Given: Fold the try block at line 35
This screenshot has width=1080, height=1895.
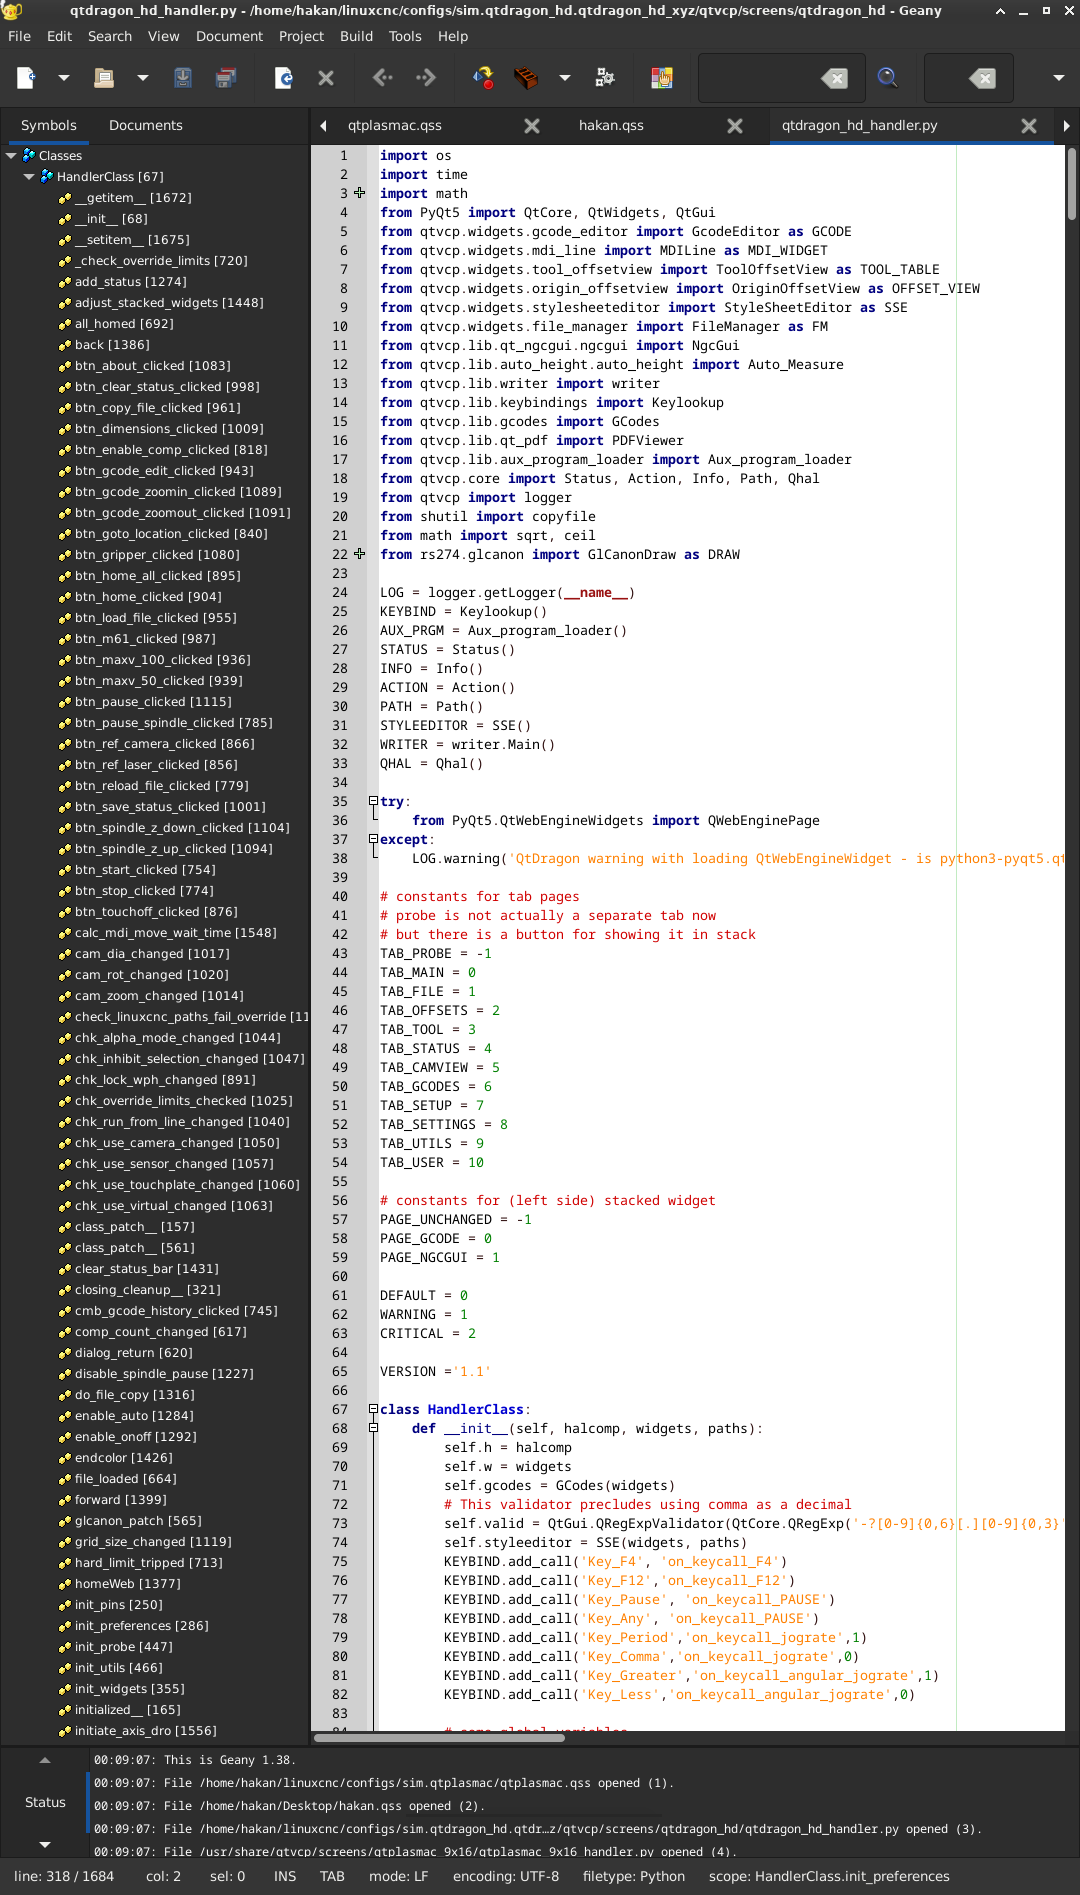Looking at the screenshot, I should [373, 801].
